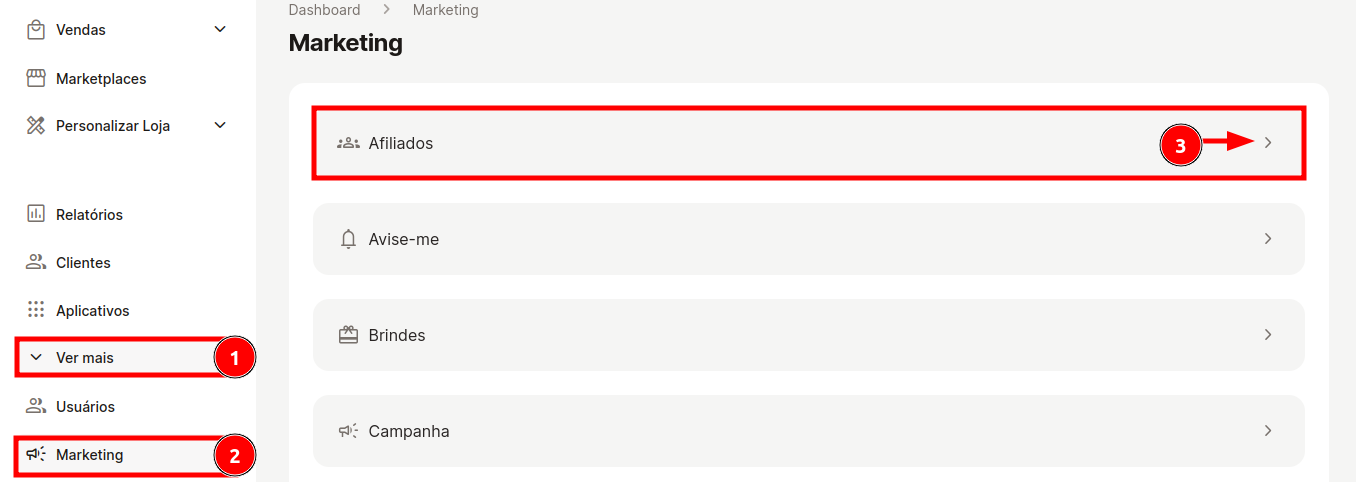Click the Marketplaces storefront icon

(36, 78)
